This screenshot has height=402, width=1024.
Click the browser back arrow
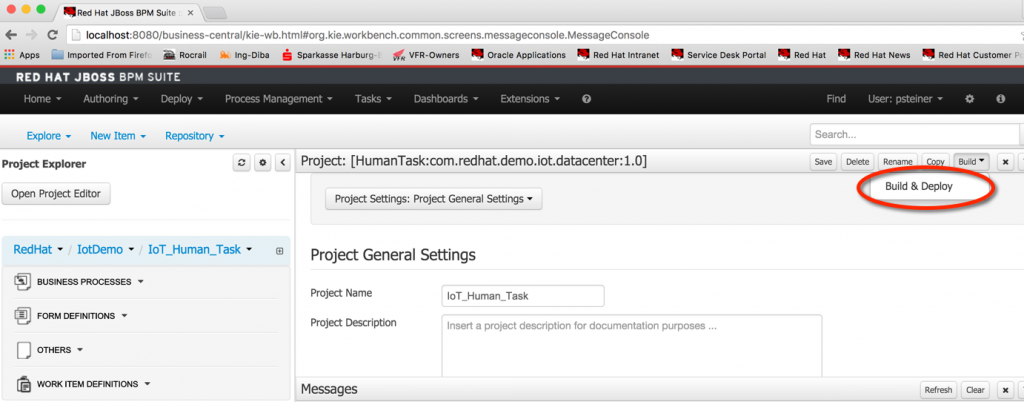click(x=13, y=35)
